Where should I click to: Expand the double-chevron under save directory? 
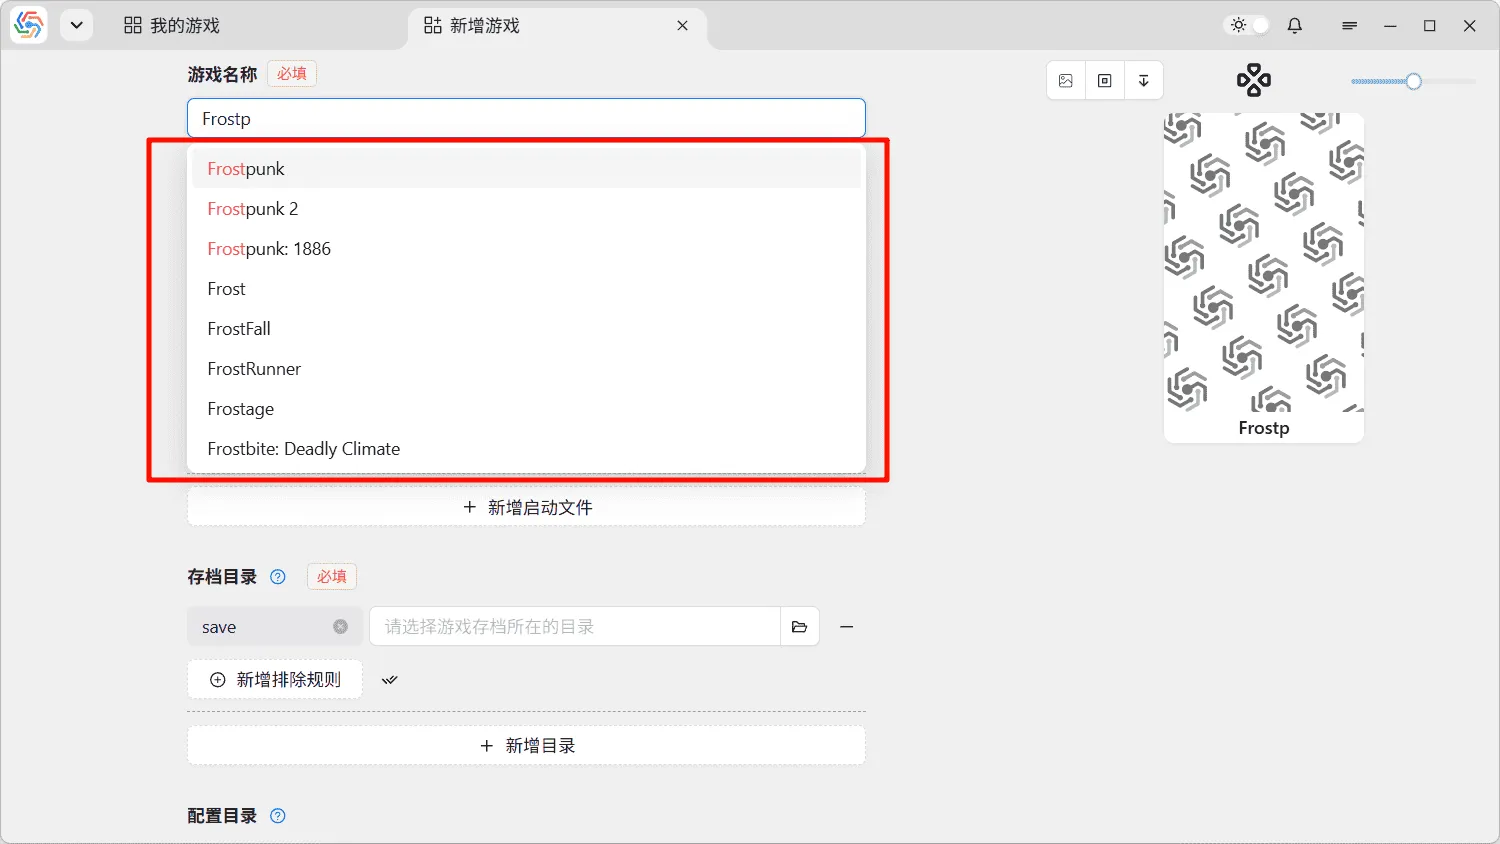click(x=390, y=680)
